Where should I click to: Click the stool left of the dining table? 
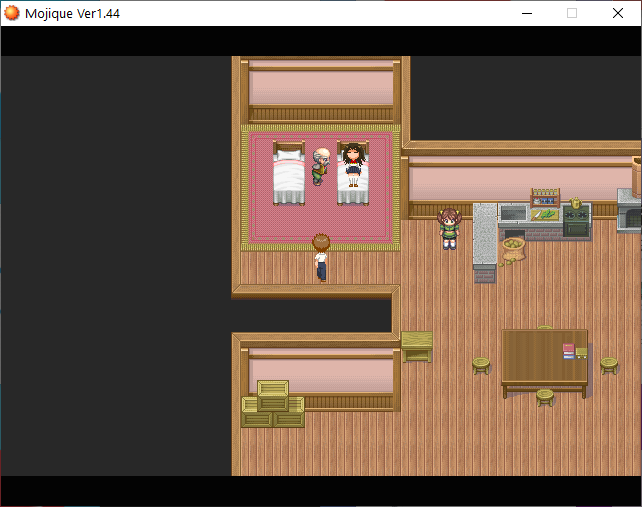[481, 364]
